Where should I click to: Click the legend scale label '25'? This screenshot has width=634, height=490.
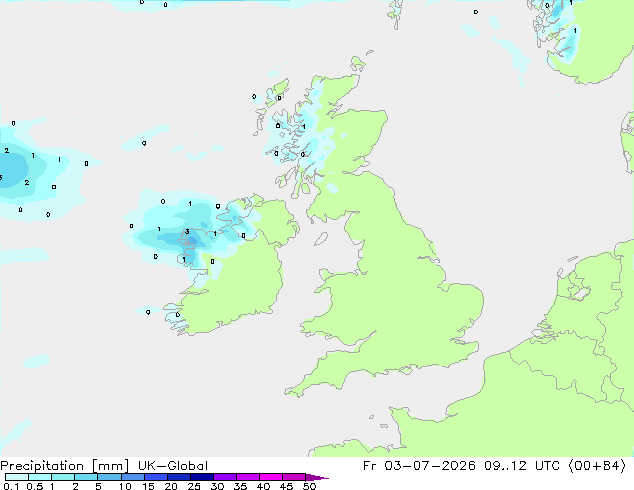(194, 486)
